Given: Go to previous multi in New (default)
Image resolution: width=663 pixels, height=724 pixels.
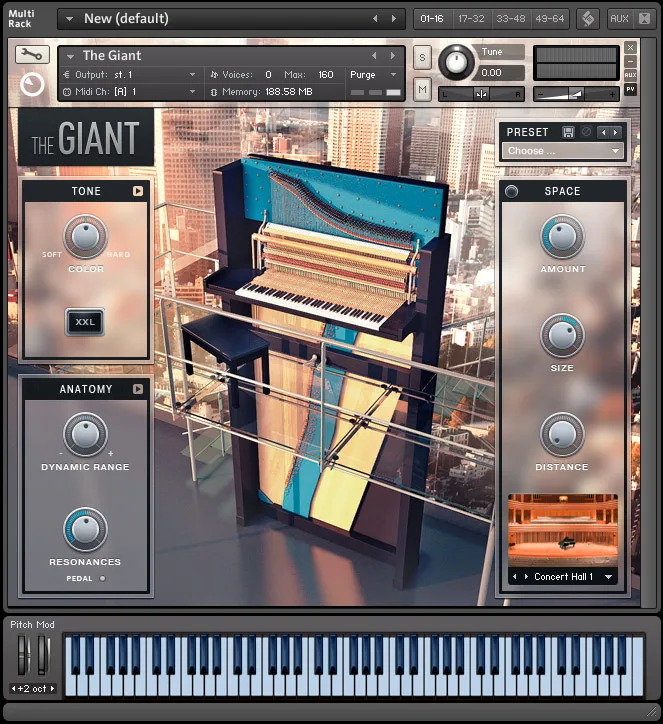Looking at the screenshot, I should [x=375, y=18].
